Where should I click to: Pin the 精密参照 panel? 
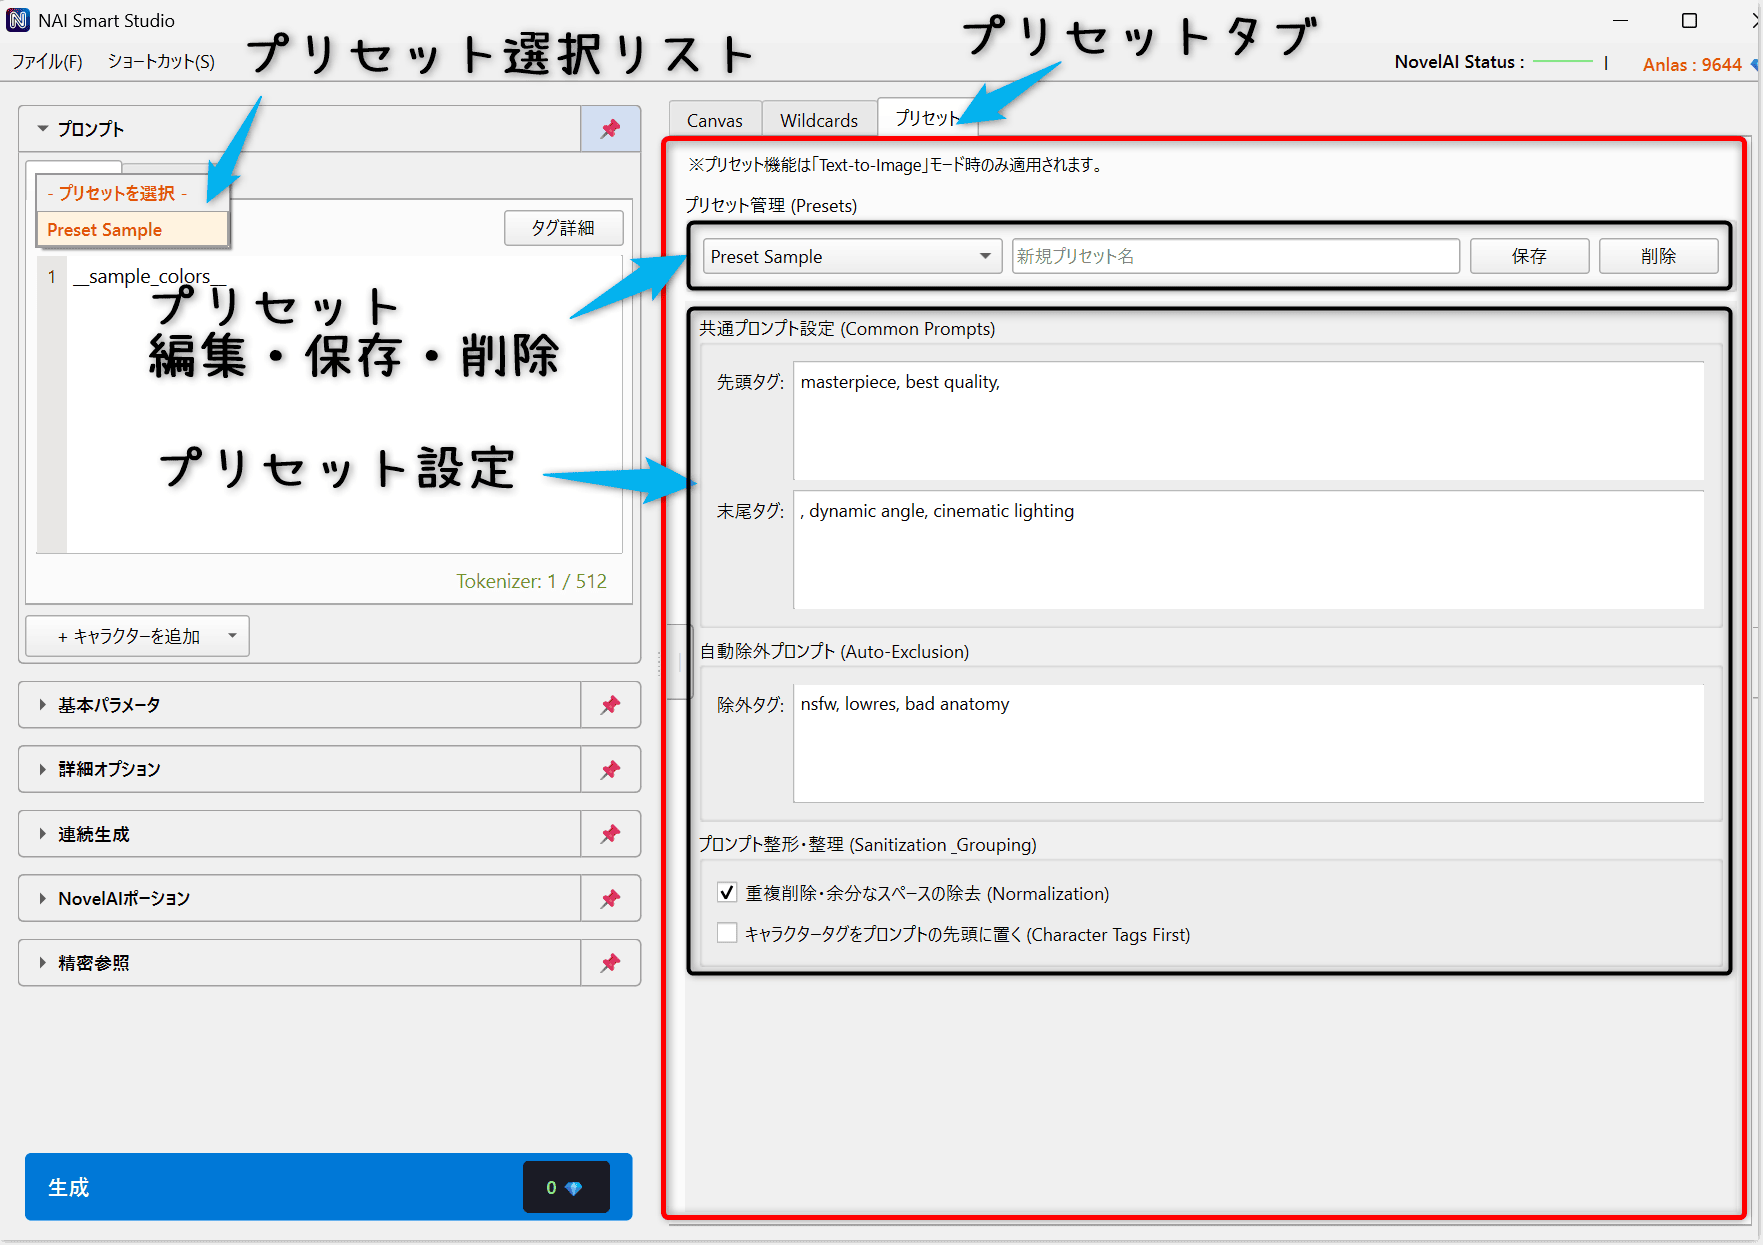pos(610,963)
